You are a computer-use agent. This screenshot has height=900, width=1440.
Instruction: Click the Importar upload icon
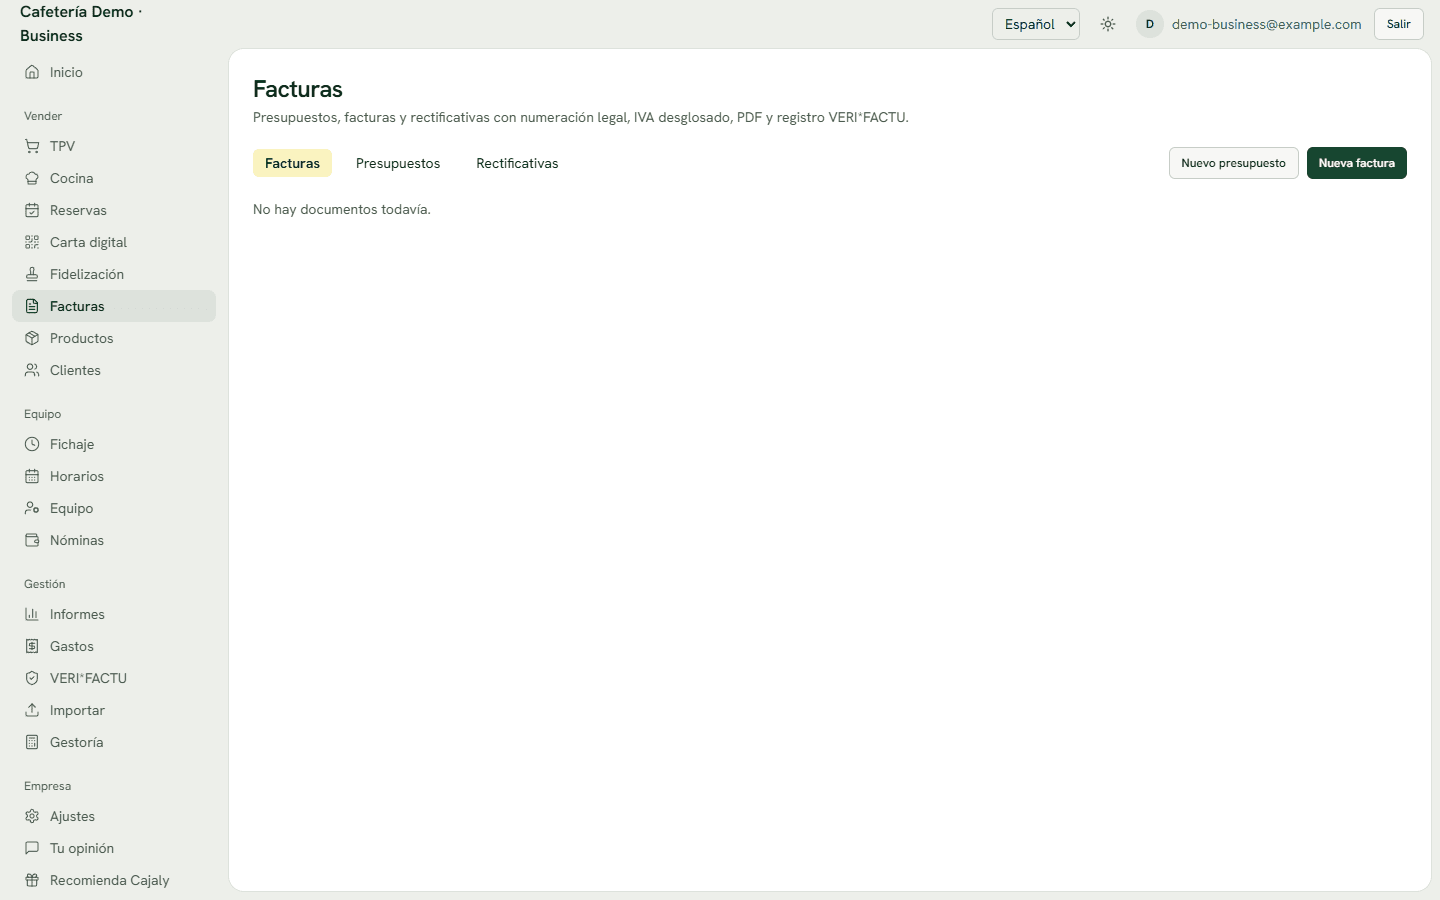click(x=32, y=710)
